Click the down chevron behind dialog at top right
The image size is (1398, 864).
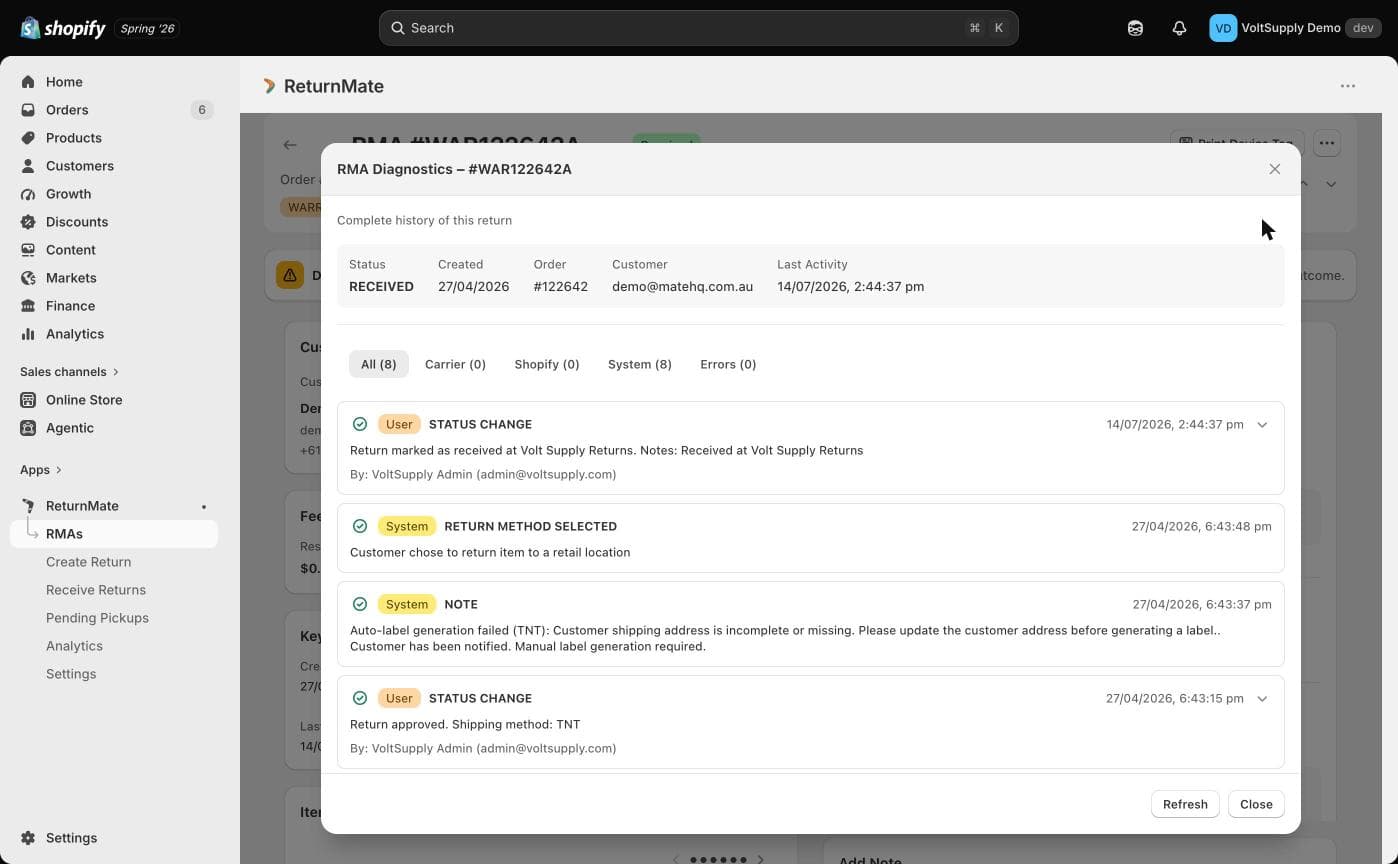(x=1331, y=184)
